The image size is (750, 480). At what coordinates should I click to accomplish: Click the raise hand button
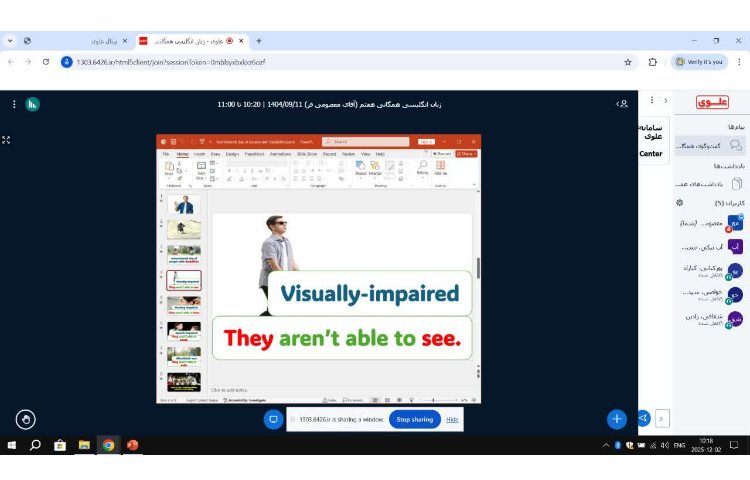click(26, 419)
